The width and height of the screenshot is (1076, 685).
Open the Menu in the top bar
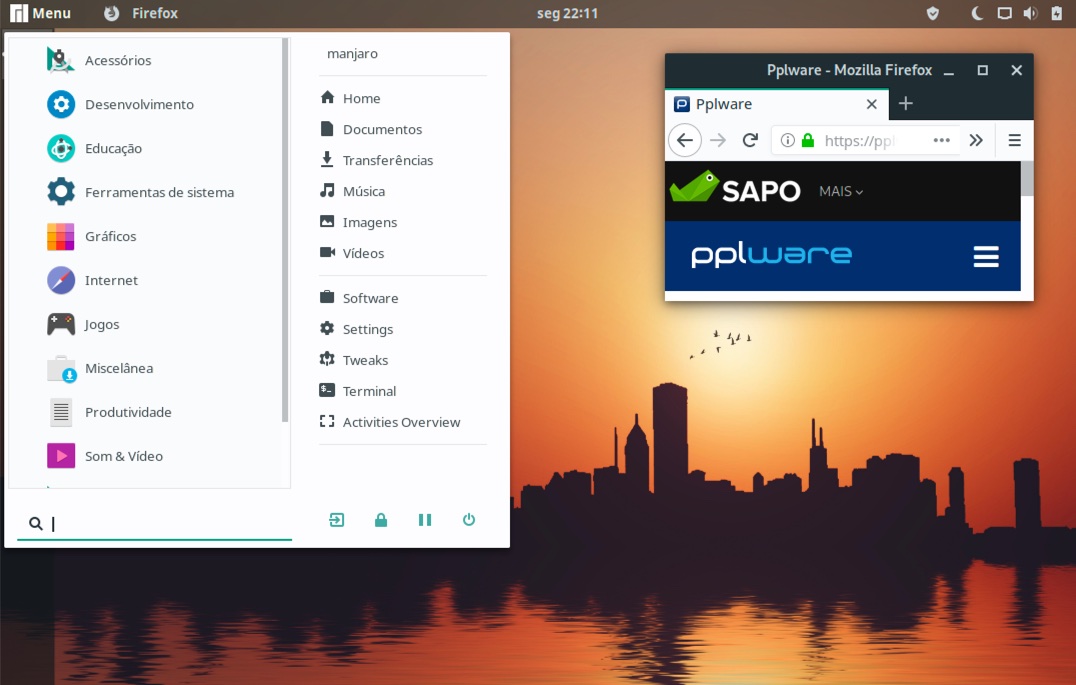(x=40, y=13)
